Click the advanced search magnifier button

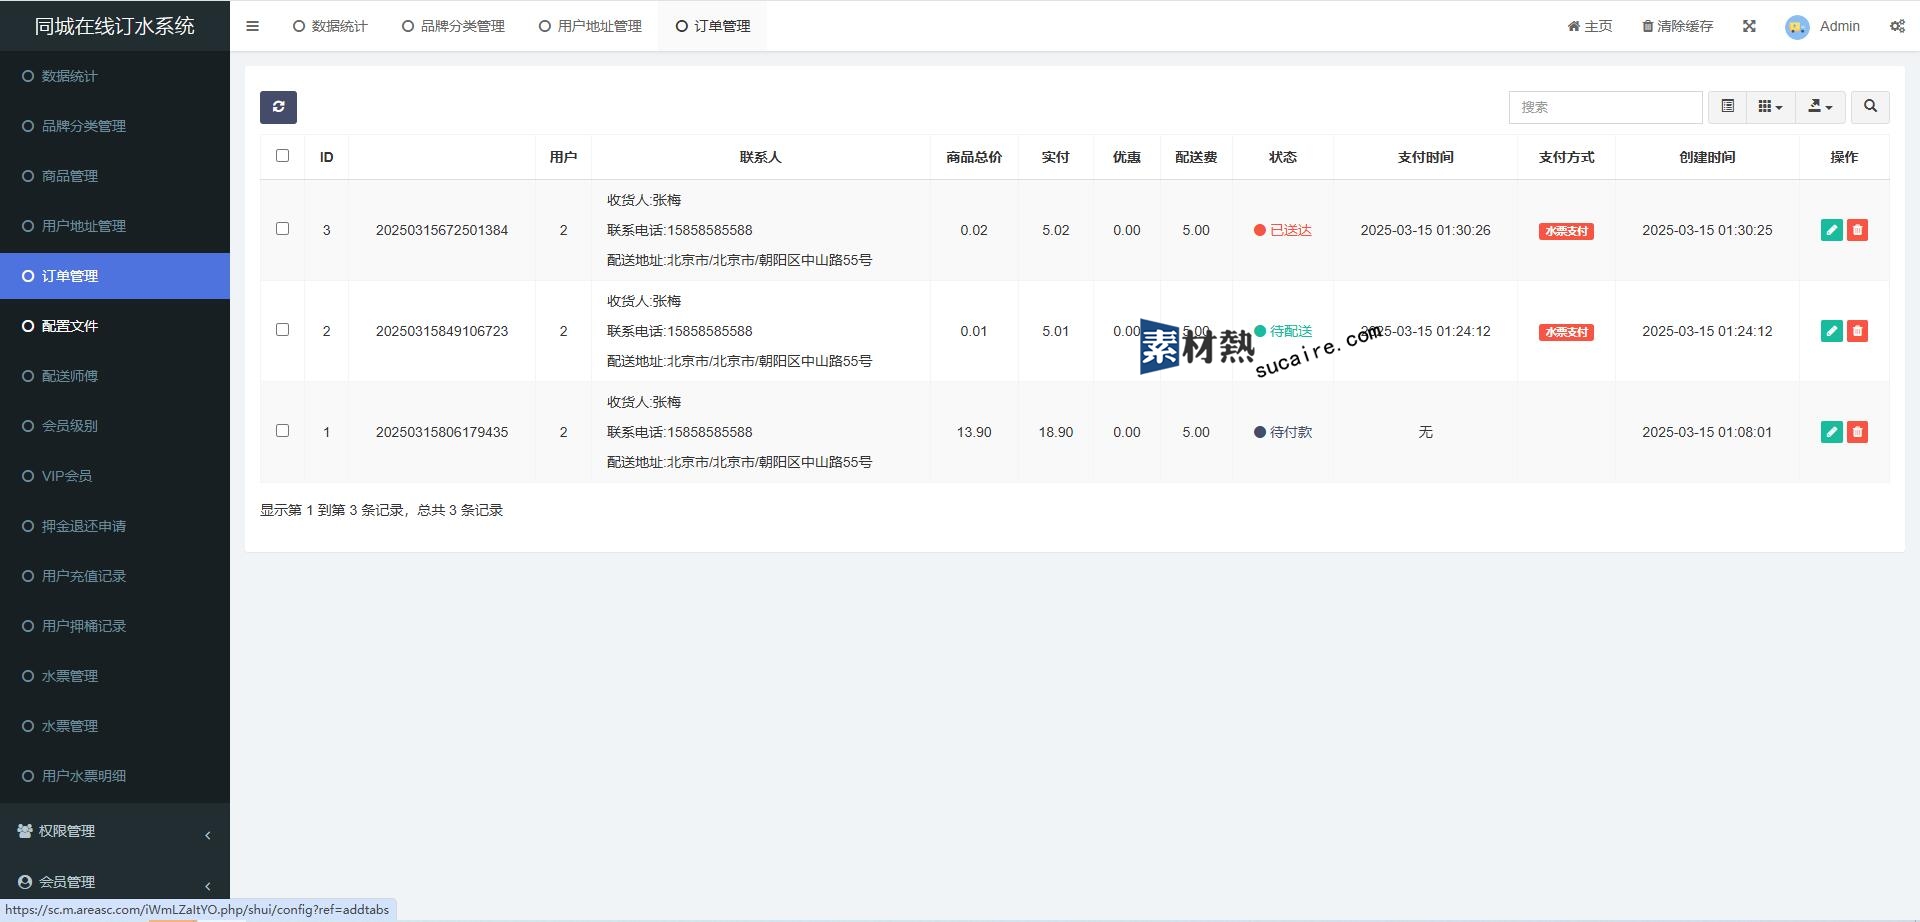[1870, 106]
